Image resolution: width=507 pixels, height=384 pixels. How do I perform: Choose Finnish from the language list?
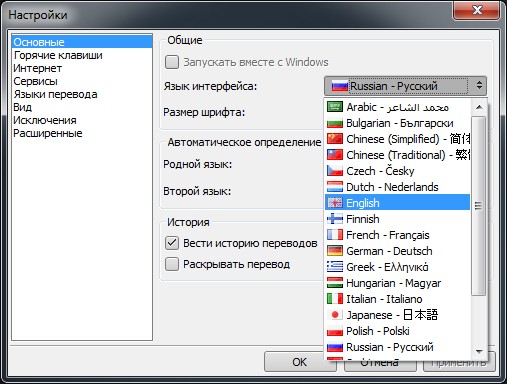pos(397,219)
